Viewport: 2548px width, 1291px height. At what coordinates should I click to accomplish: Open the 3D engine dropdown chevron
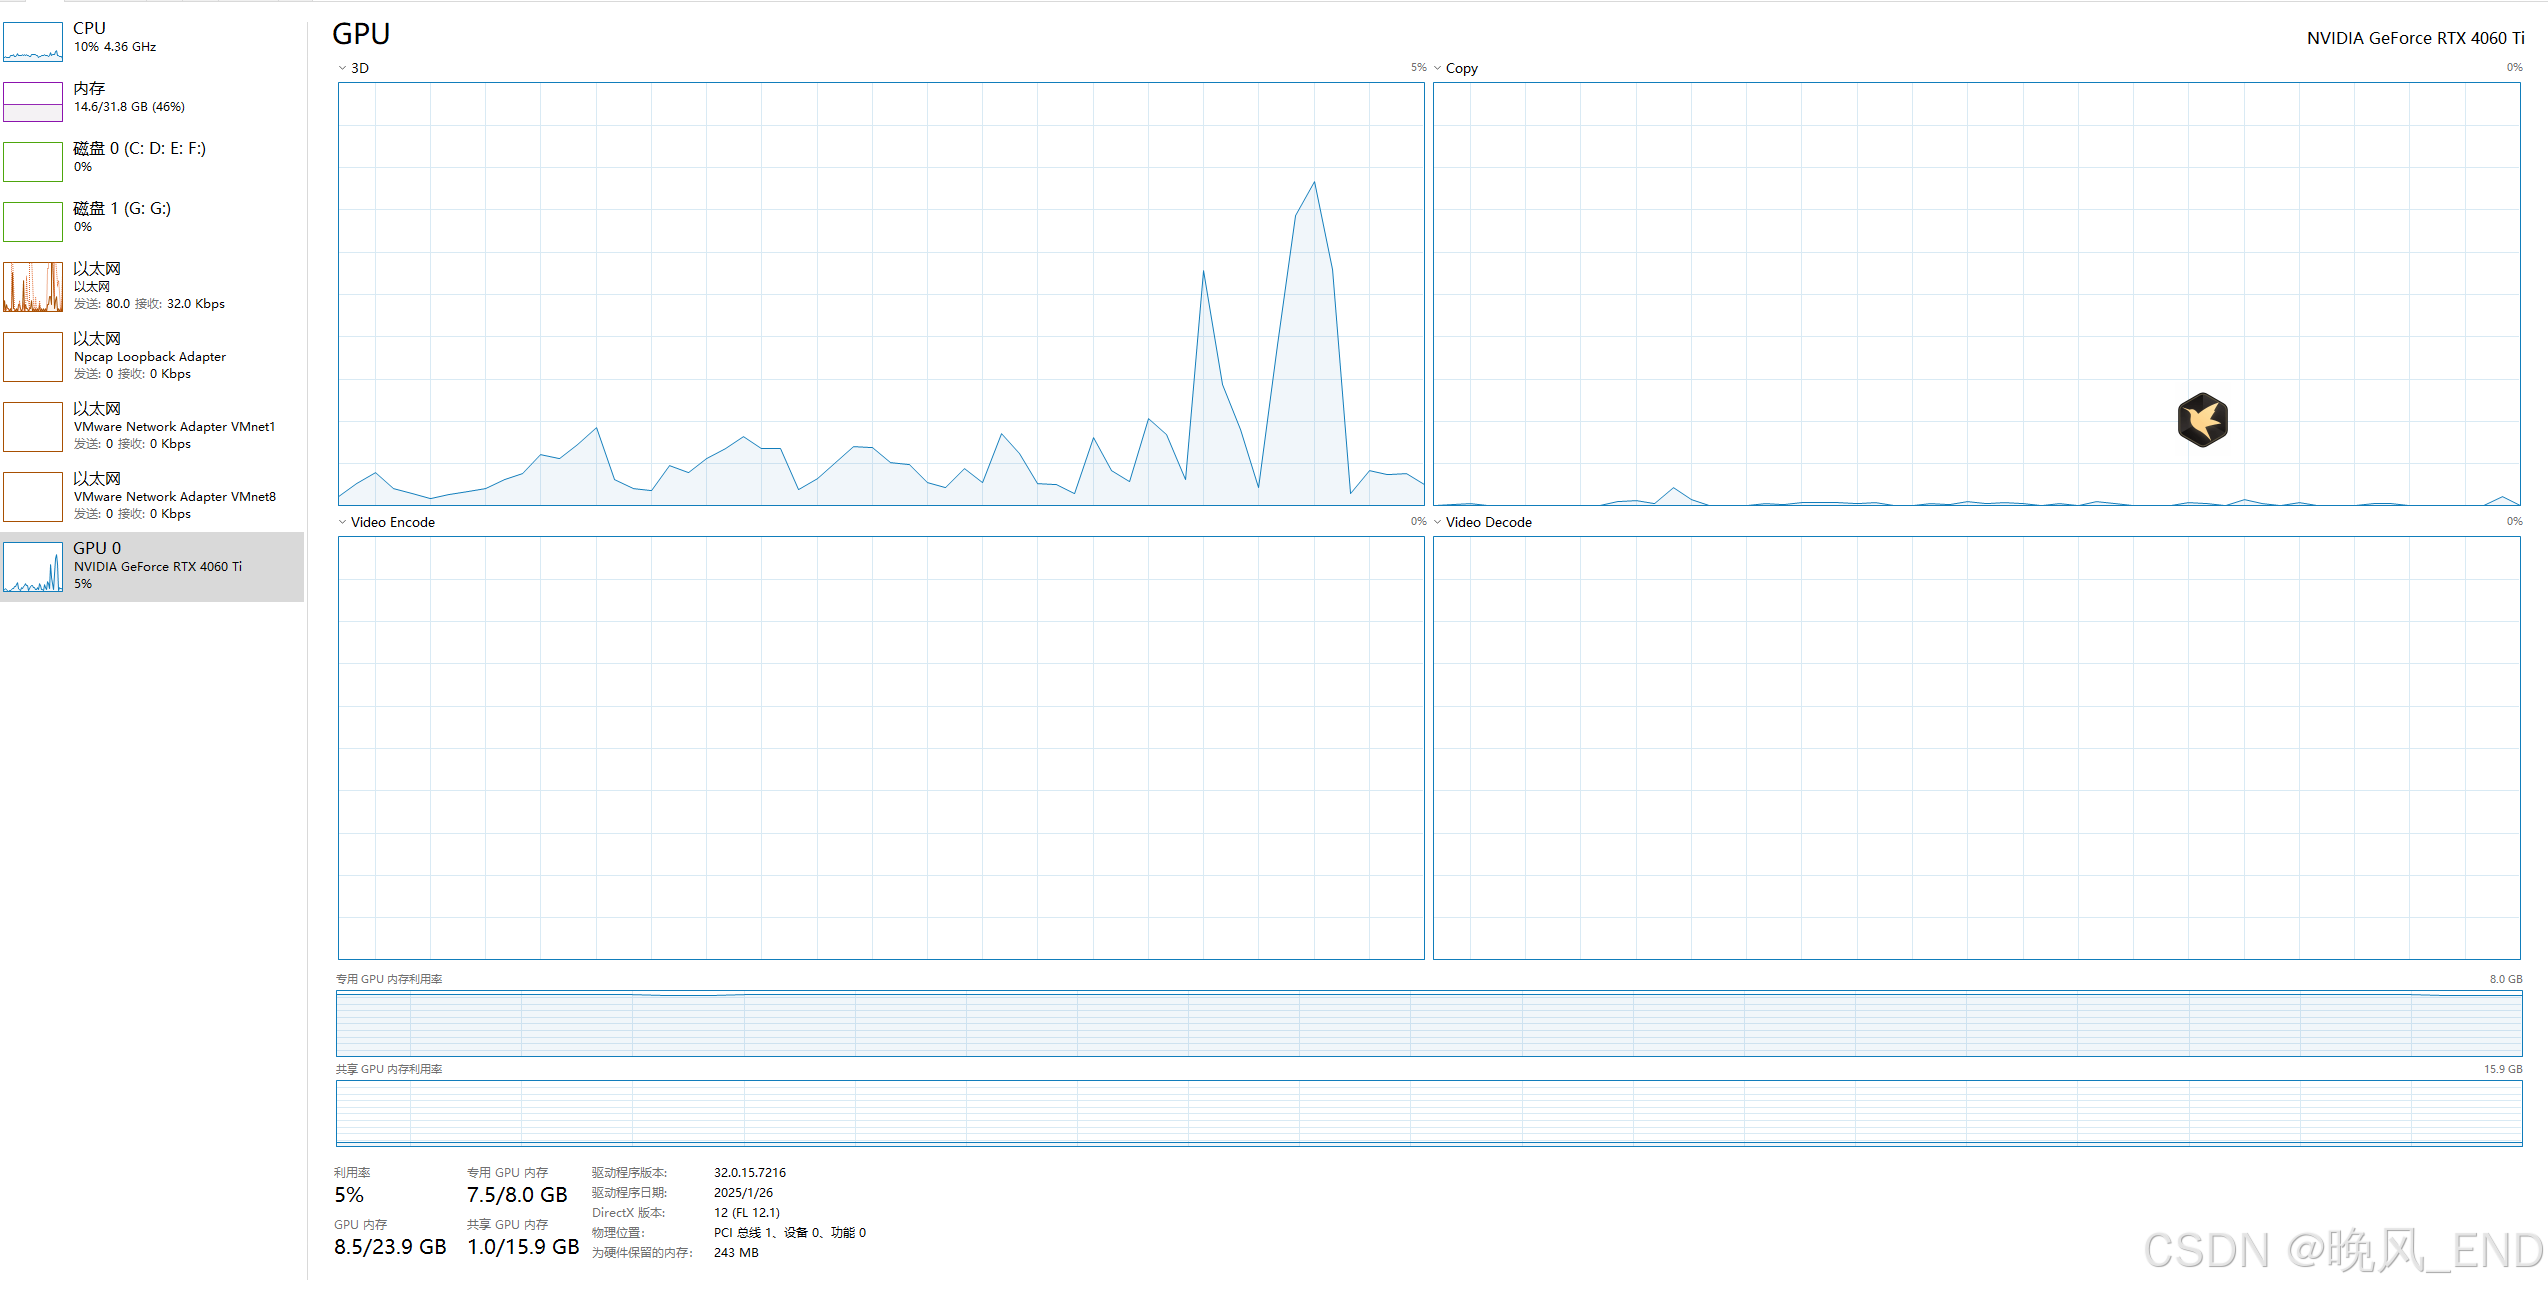pyautogui.click(x=342, y=68)
